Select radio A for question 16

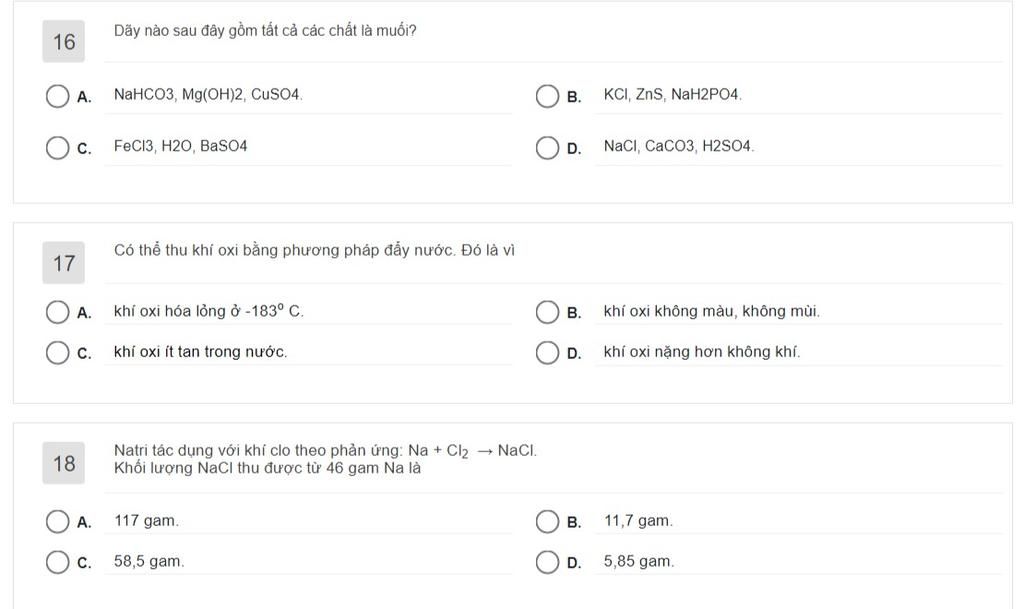58,96
